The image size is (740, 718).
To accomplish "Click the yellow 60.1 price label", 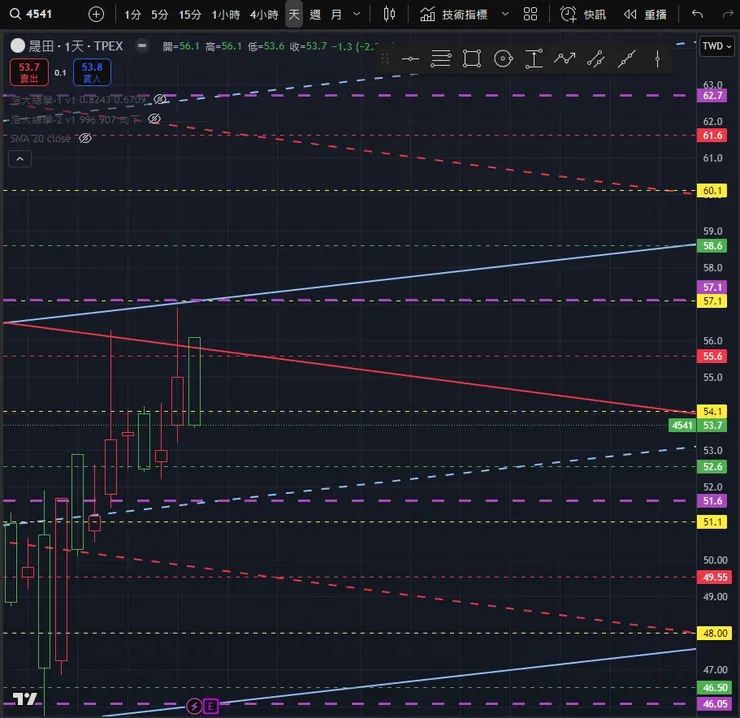I will point(712,191).
